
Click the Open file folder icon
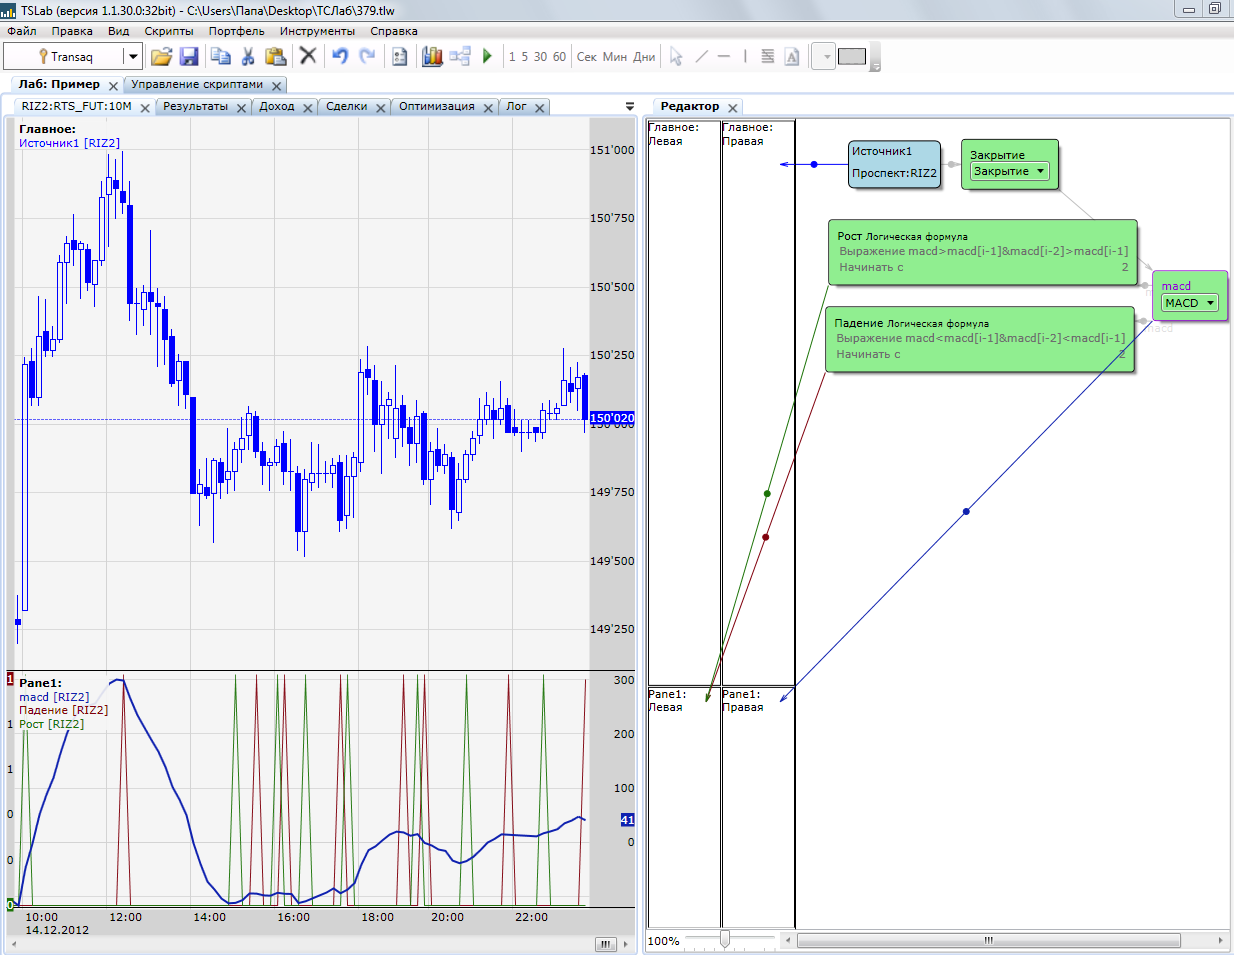coord(161,56)
